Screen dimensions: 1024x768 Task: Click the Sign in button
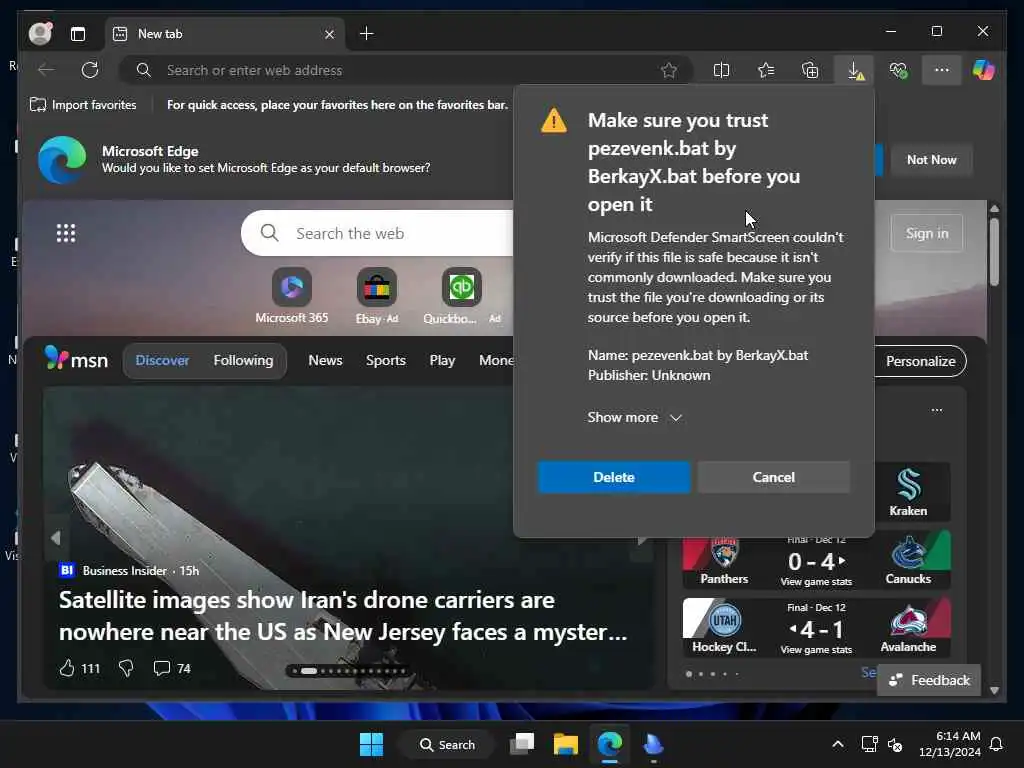(926, 233)
